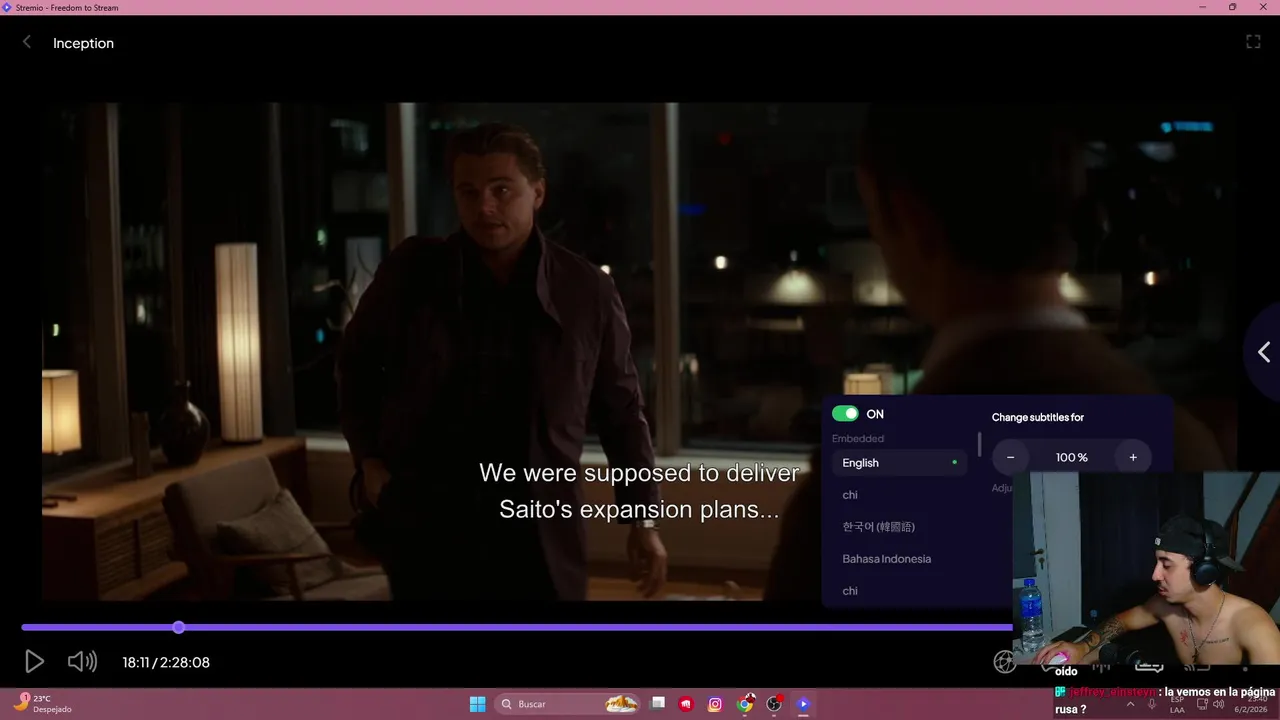Open the side drawer chevron on right edge
This screenshot has width=1280, height=720.
pyautogui.click(x=1264, y=352)
